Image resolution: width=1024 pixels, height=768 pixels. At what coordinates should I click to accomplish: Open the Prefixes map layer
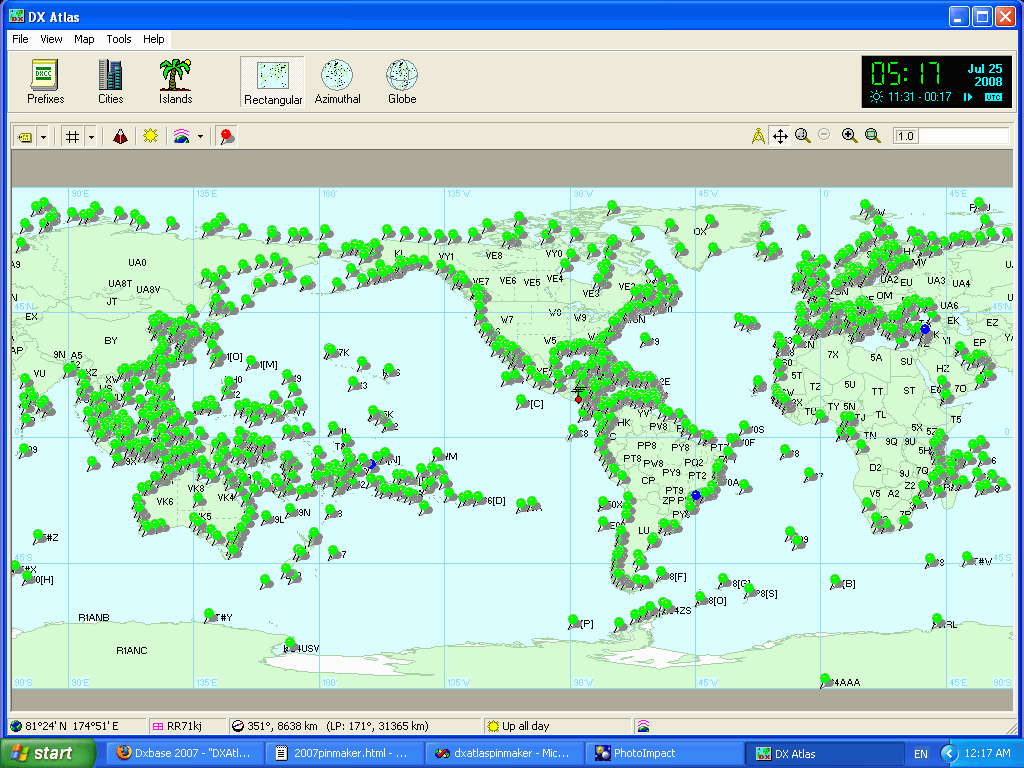(45, 81)
